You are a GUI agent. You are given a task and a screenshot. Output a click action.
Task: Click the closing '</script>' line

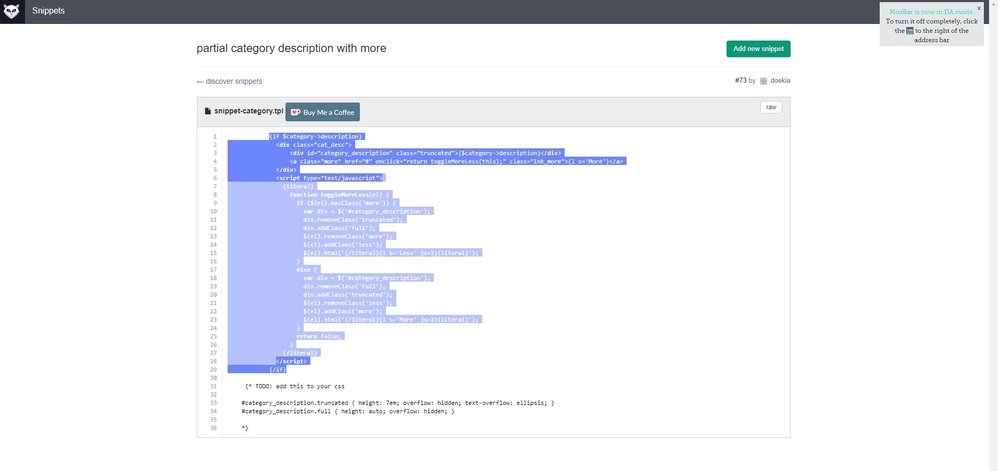point(293,361)
